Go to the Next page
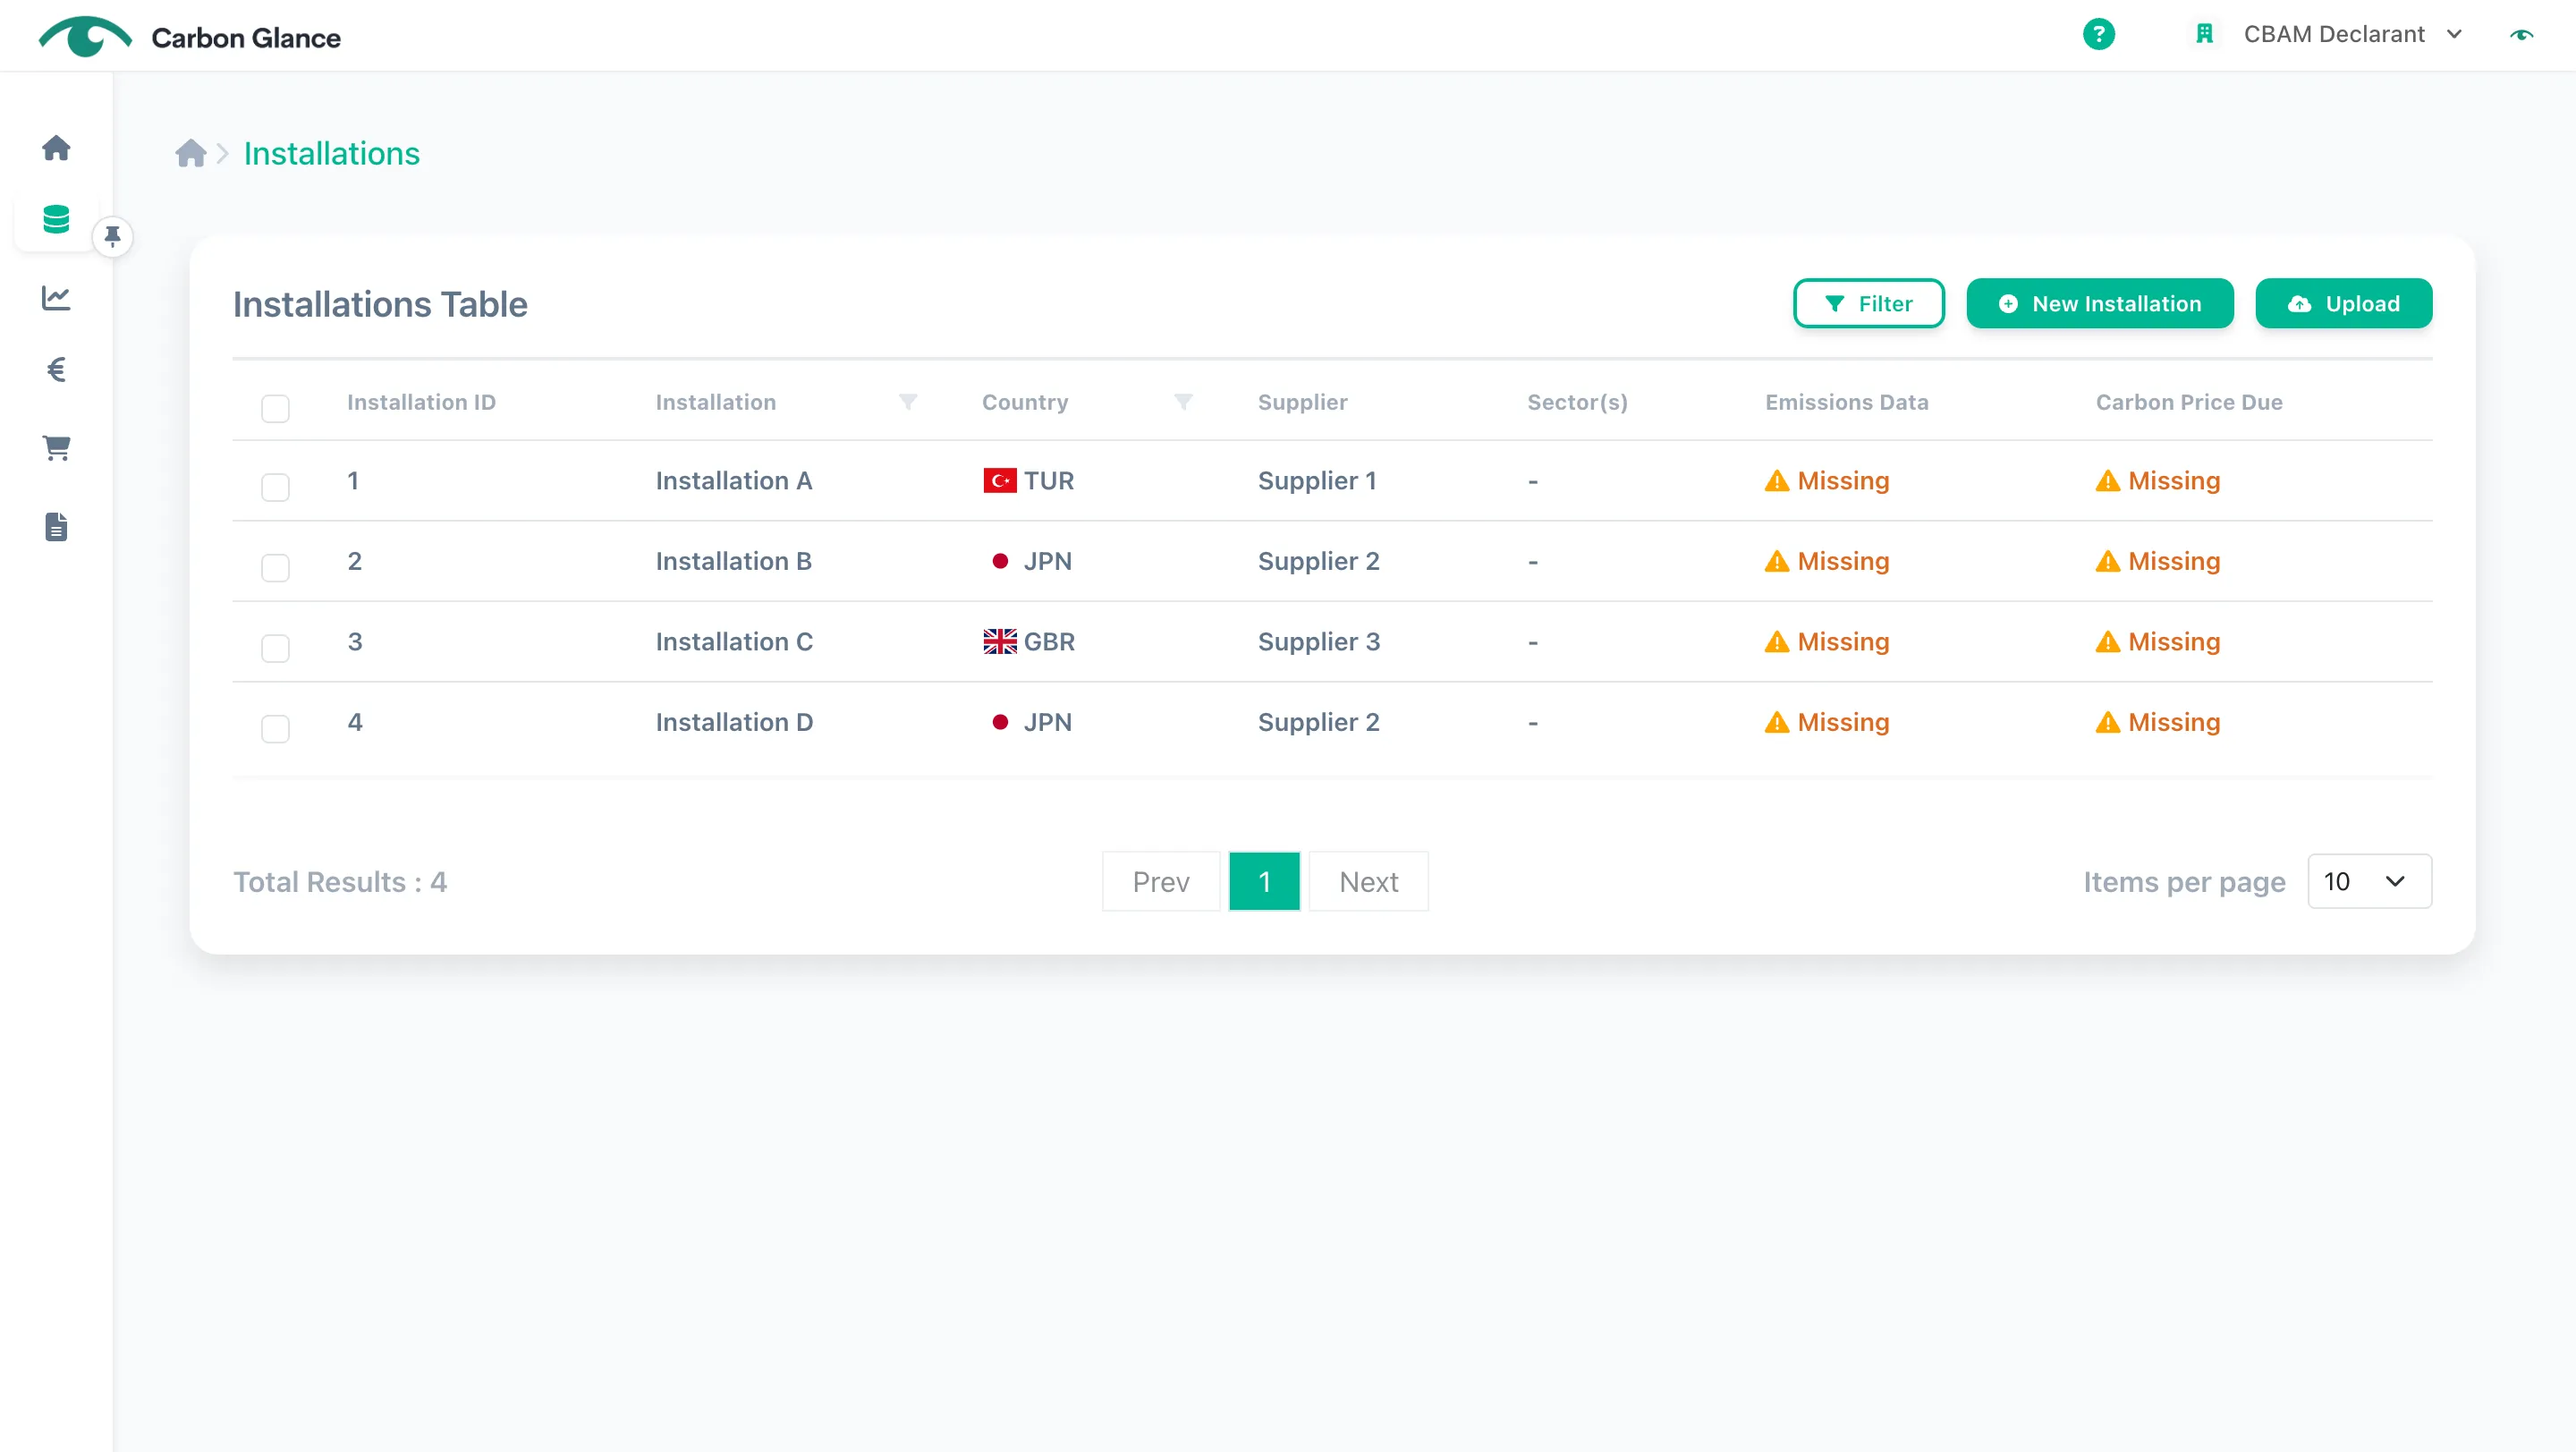Image resolution: width=2576 pixels, height=1452 pixels. click(1368, 881)
